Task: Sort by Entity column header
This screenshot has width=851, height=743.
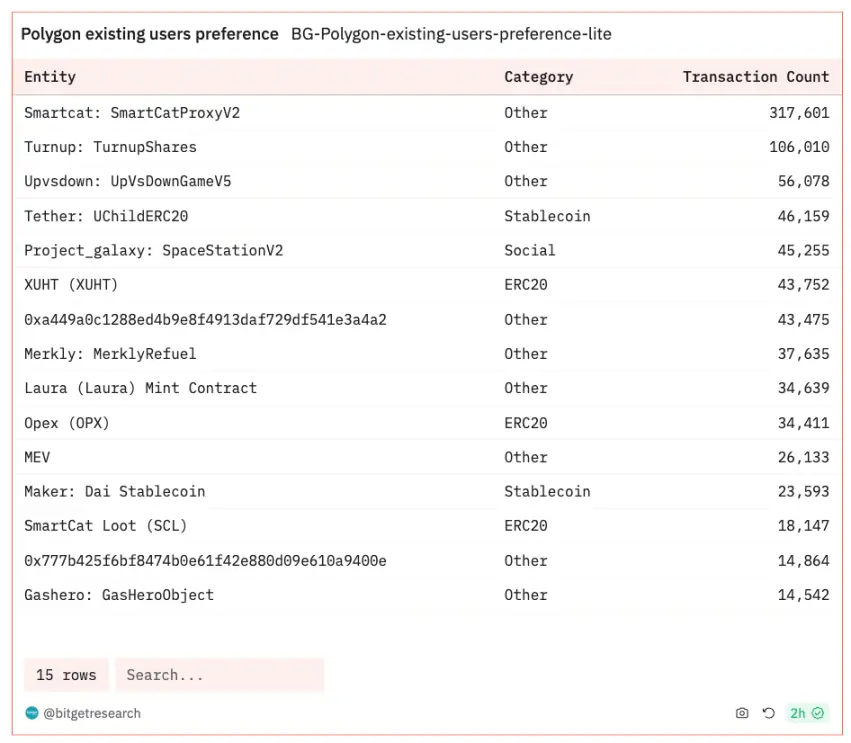Action: pyautogui.click(x=50, y=77)
